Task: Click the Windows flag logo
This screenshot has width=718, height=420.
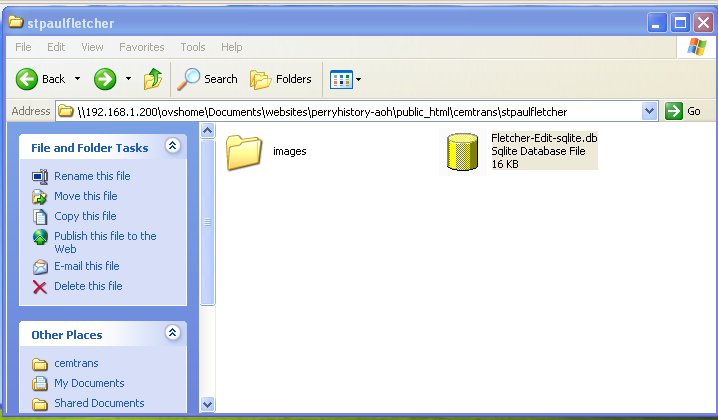Action: (696, 47)
